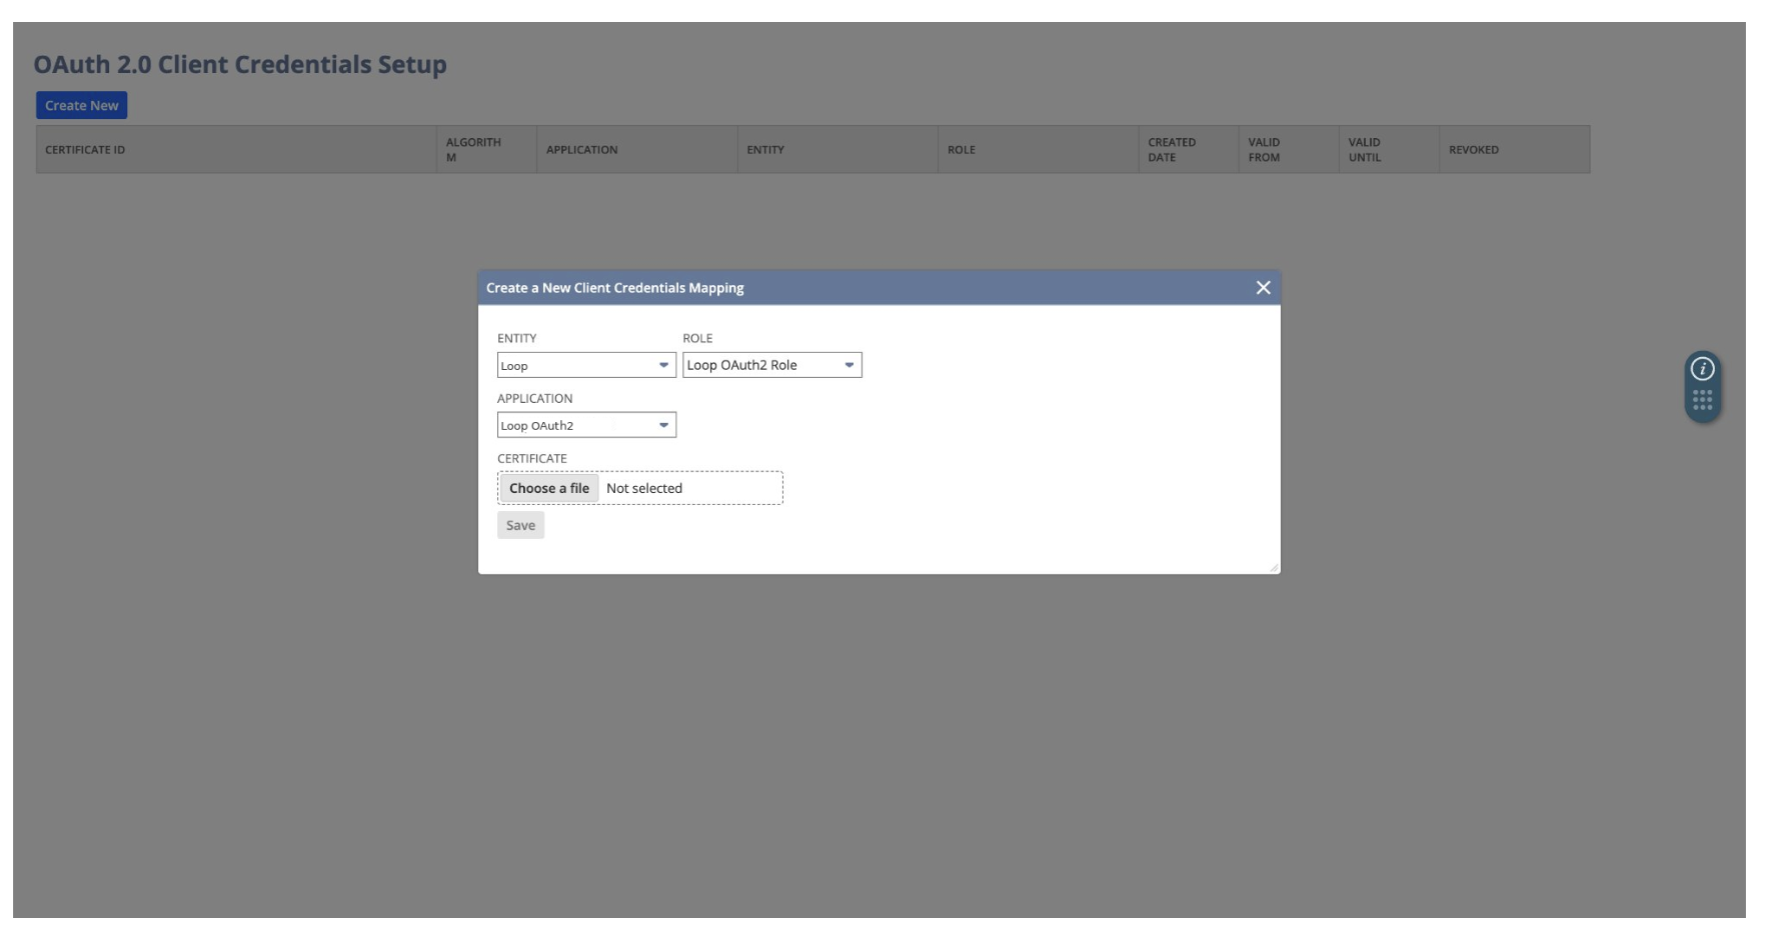Open the Application dropdown showing Loop OAuth2
Viewport: 1782px width, 948px height.
point(586,426)
